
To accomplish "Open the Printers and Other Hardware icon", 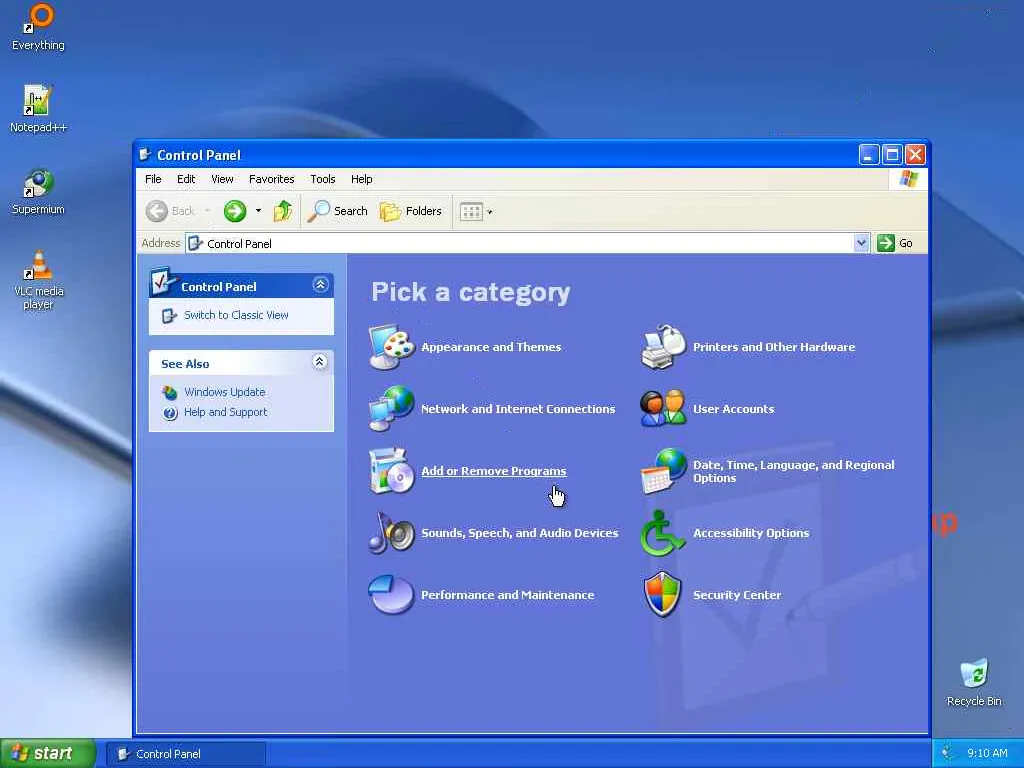I will 663,347.
